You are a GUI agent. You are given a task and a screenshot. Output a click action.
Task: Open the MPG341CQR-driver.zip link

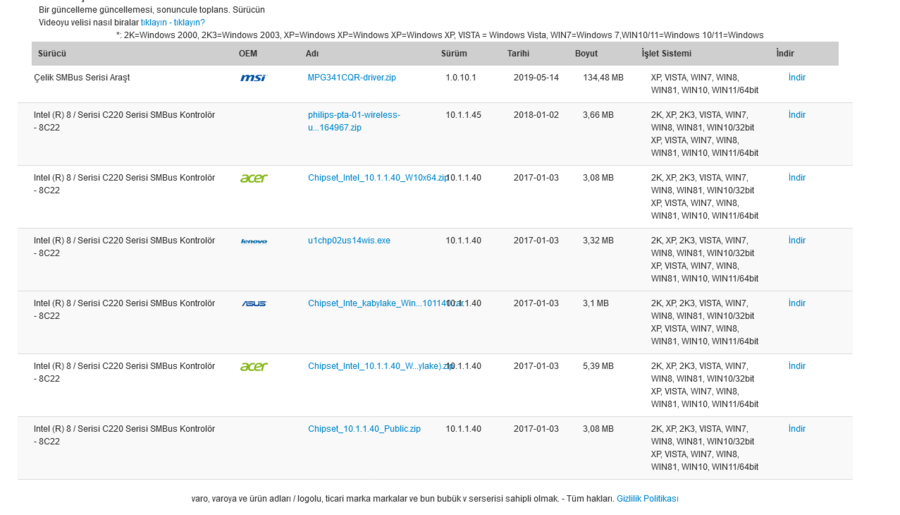click(x=352, y=78)
